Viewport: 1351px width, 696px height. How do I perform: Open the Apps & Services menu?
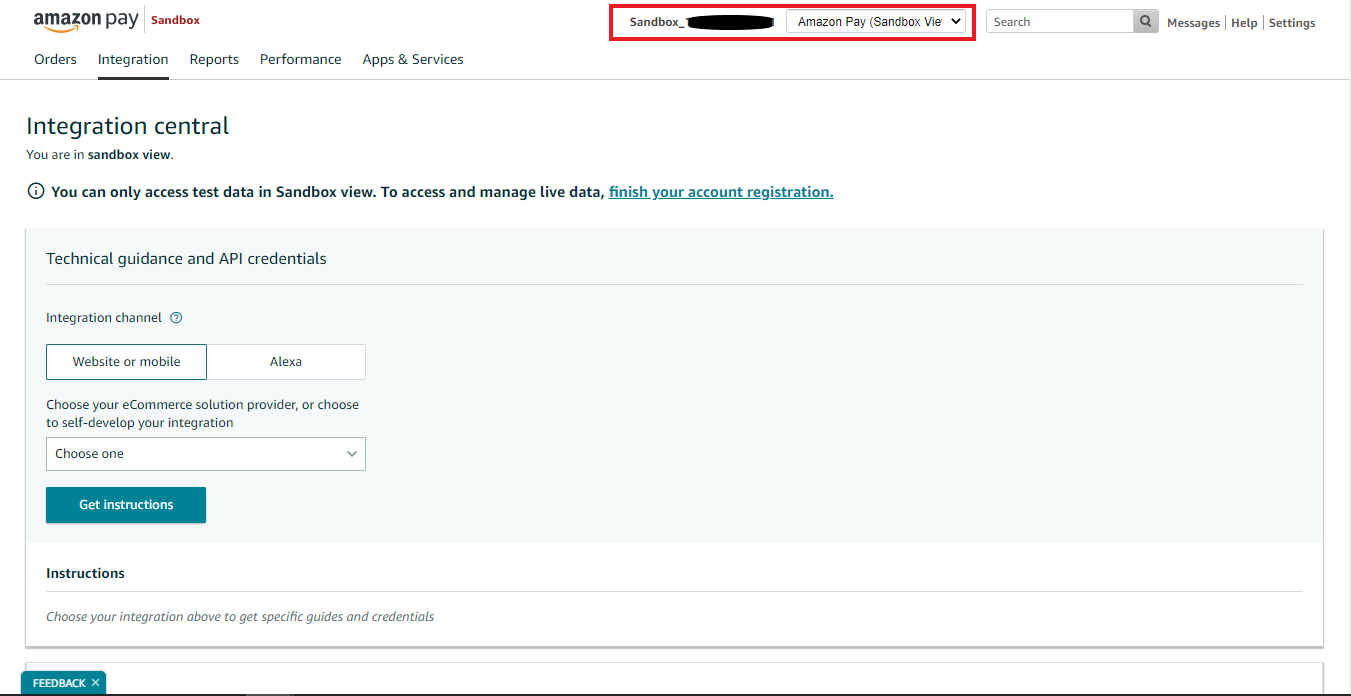point(413,59)
